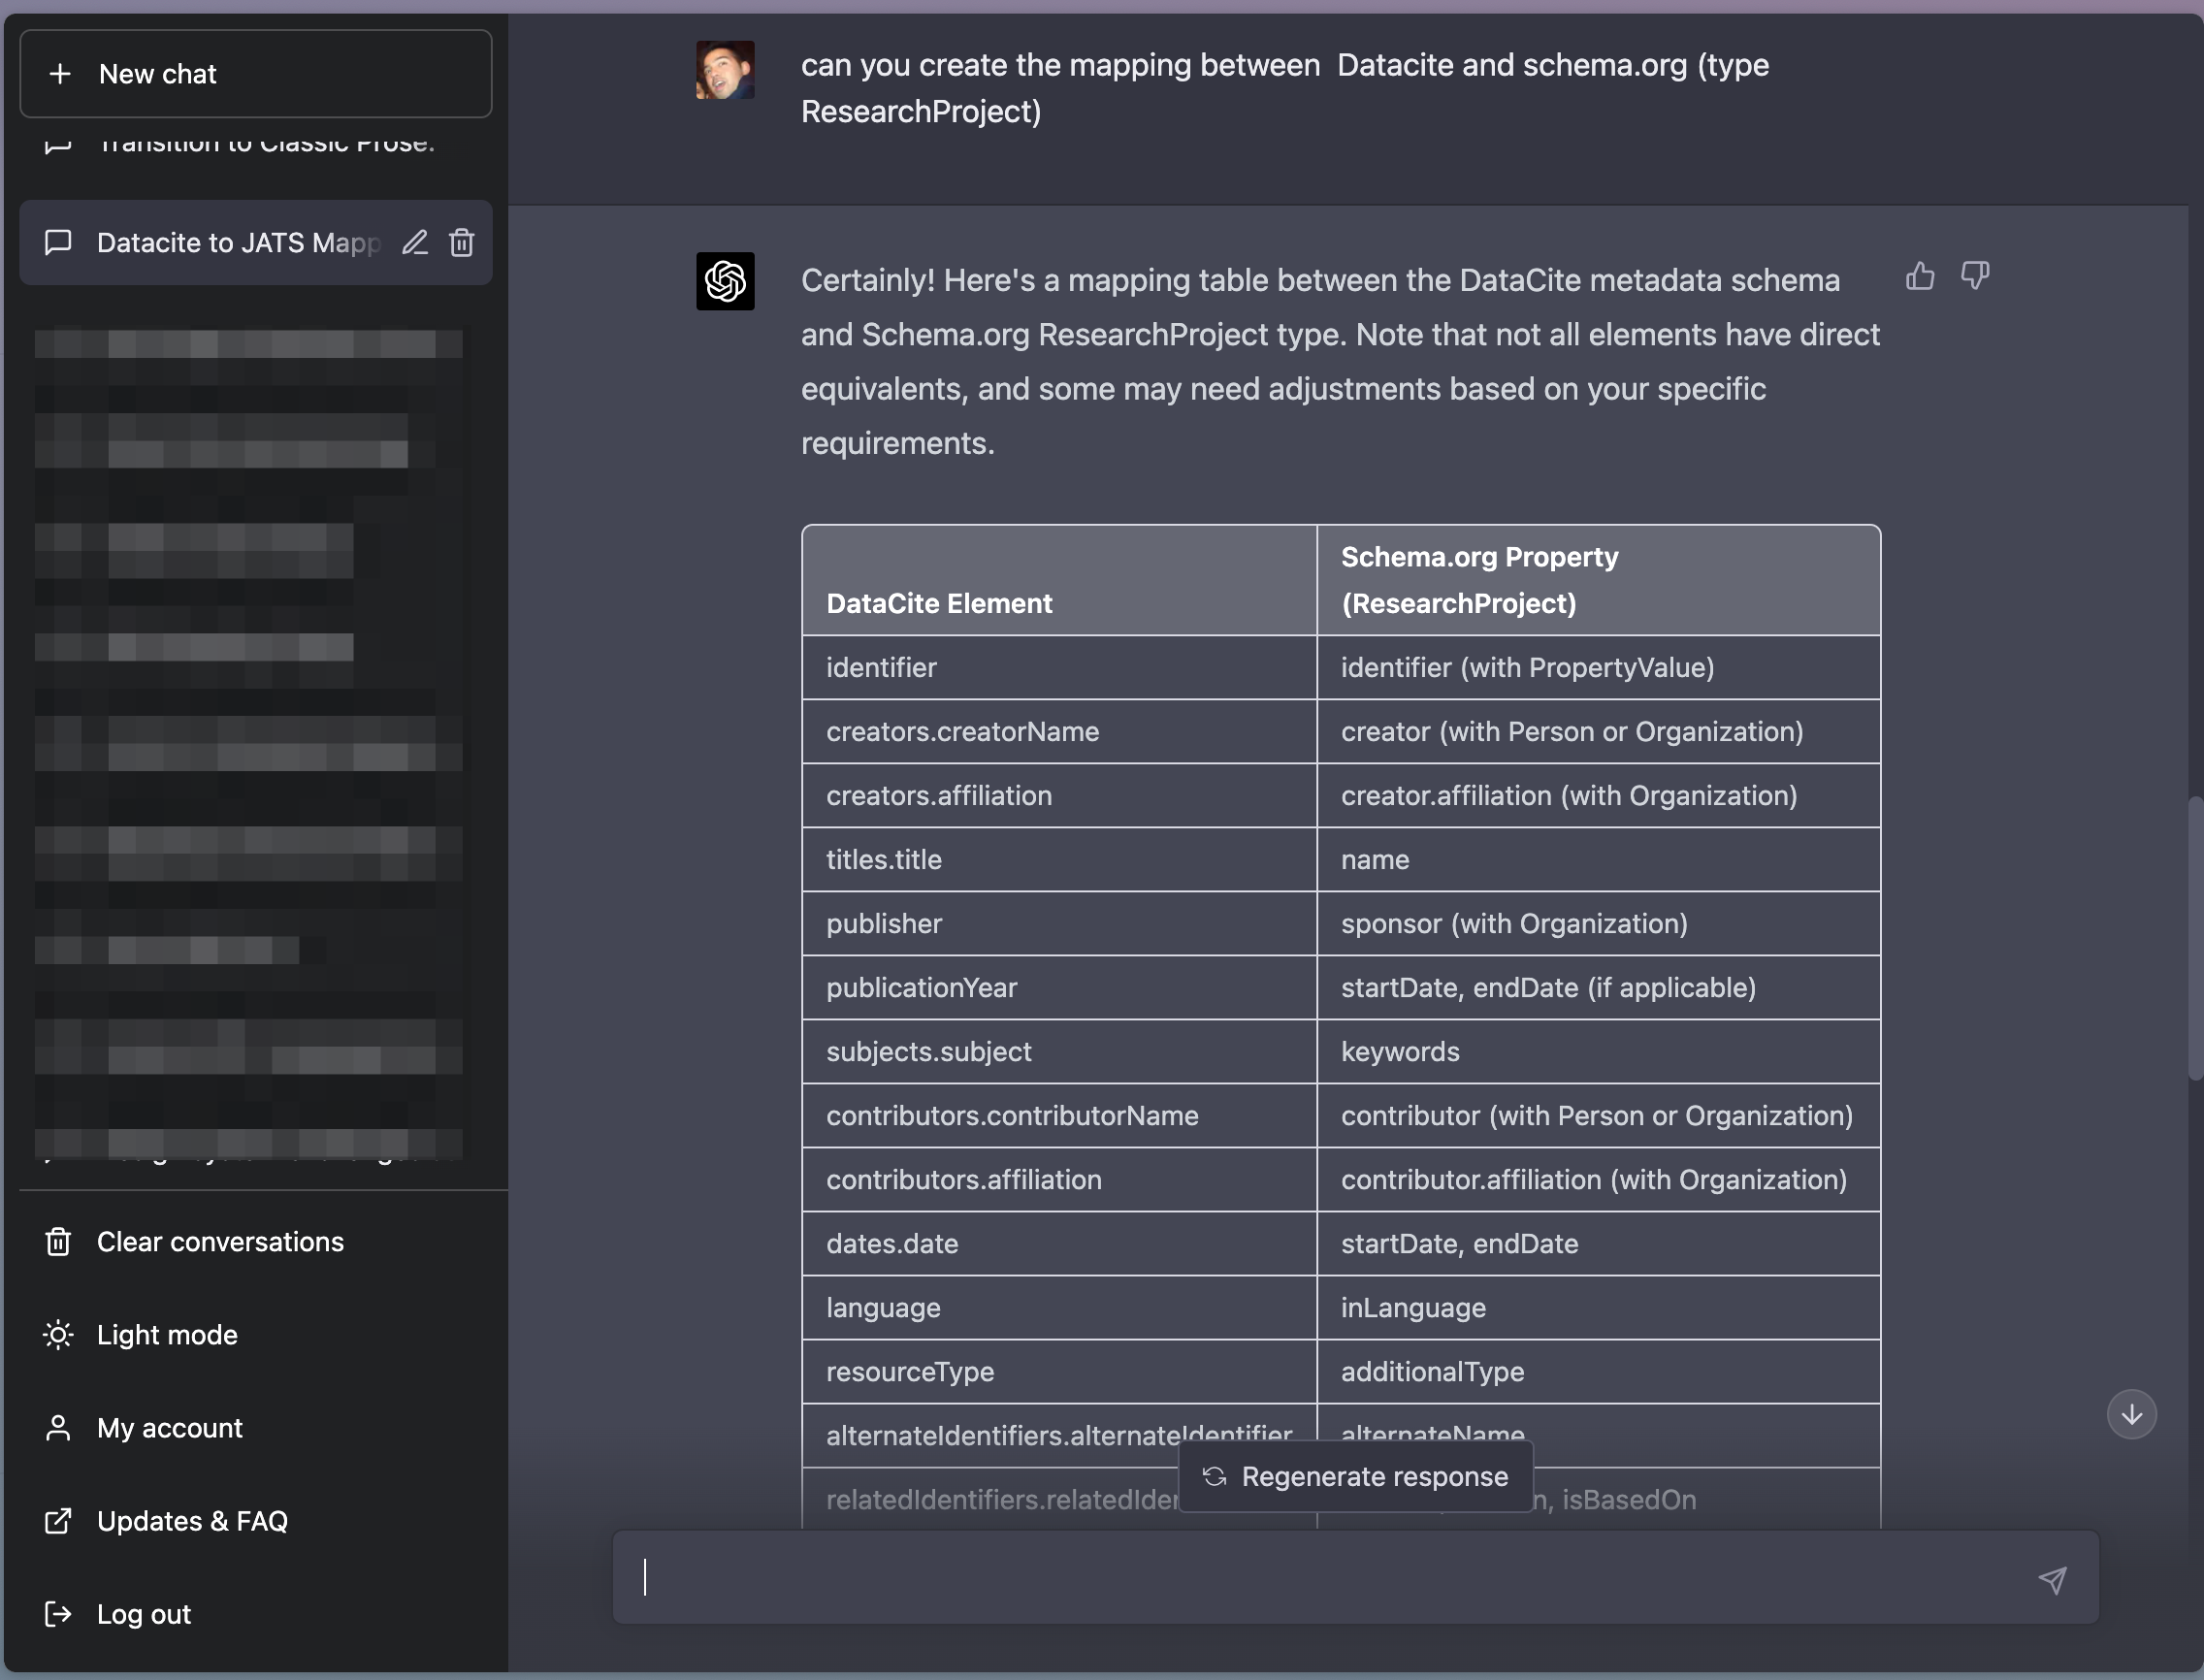
Task: Click the scroll-to-bottom arrow button
Action: pos(2132,1414)
